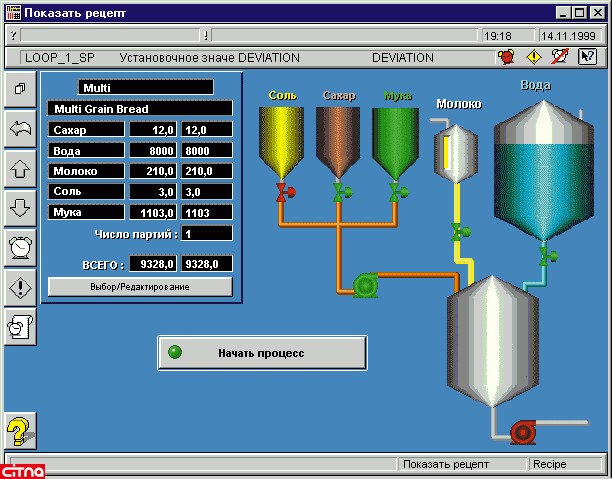Open the recipe jug sidebar icon
612x479 pixels.
click(19, 326)
